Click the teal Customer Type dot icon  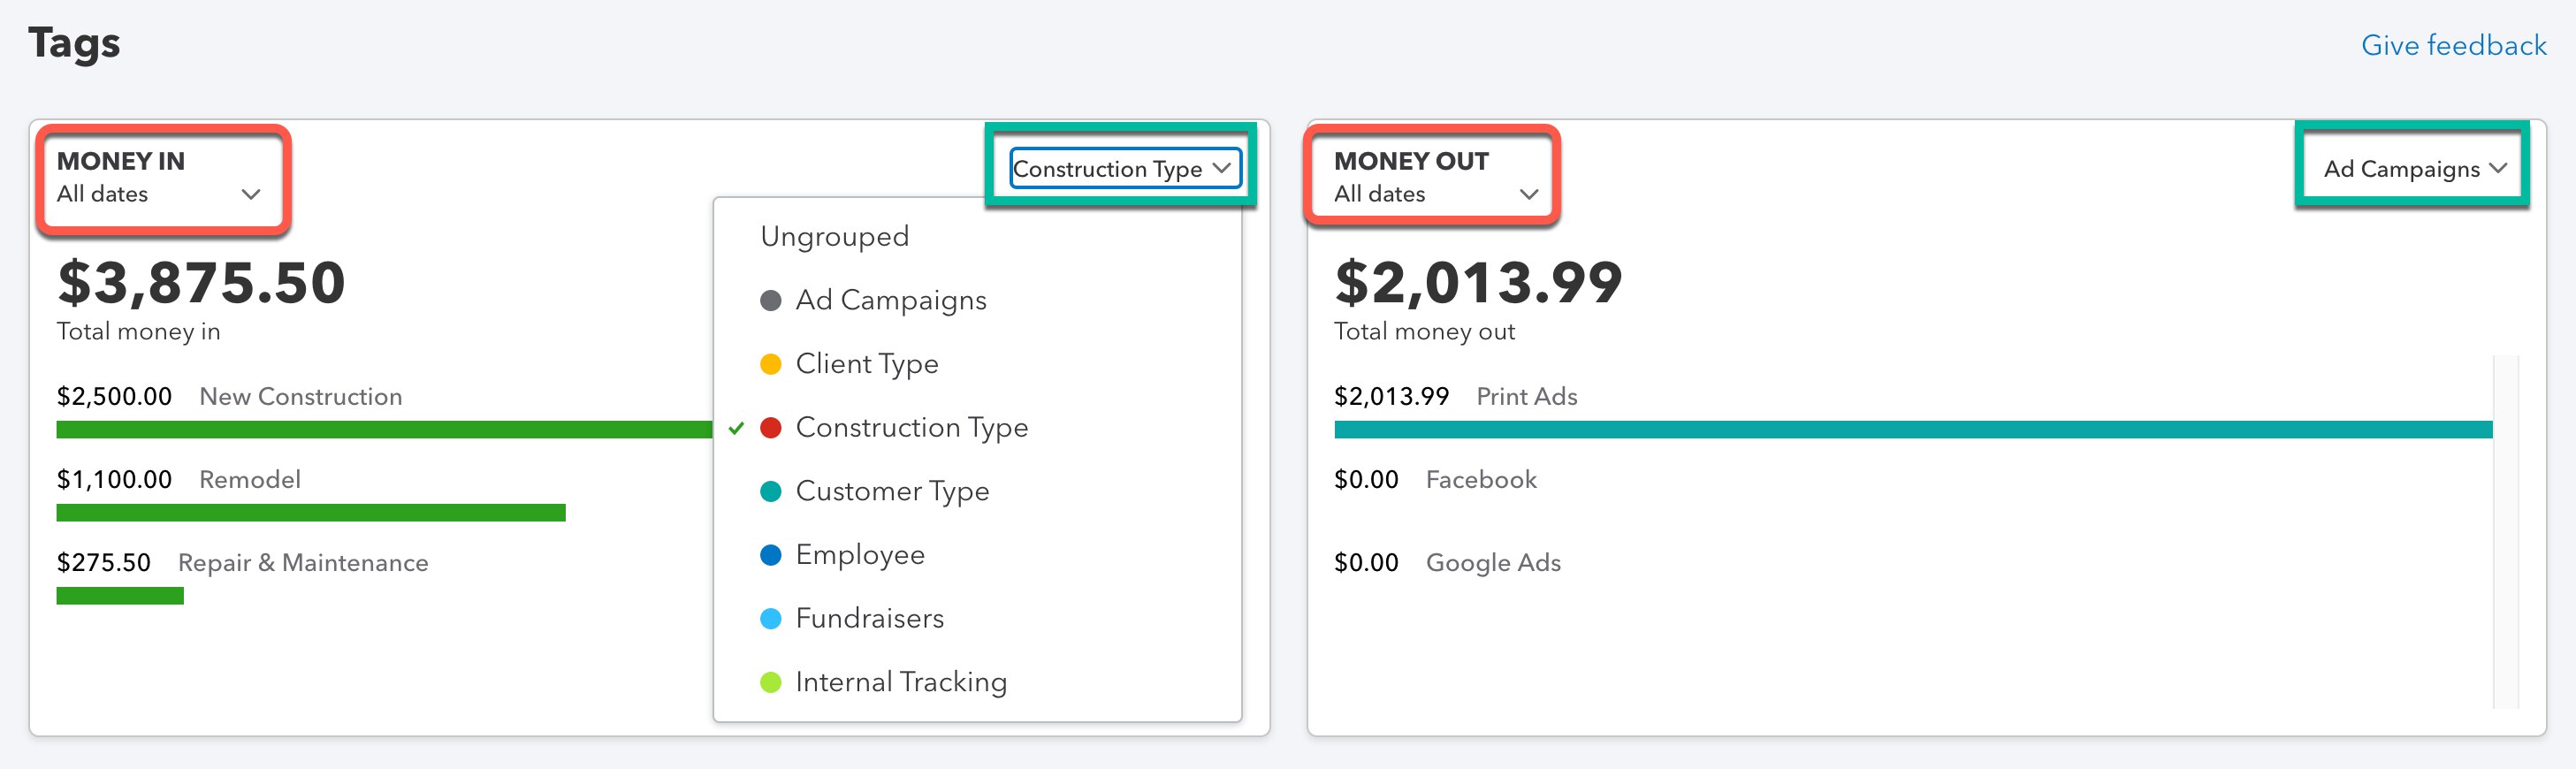770,491
